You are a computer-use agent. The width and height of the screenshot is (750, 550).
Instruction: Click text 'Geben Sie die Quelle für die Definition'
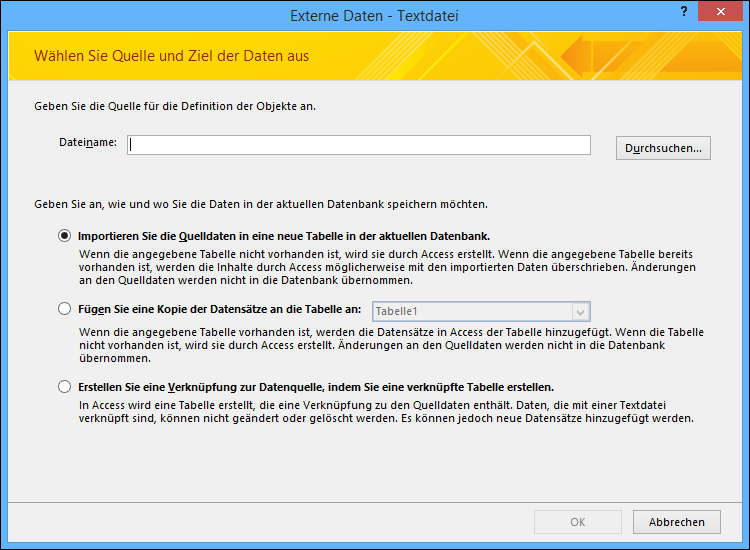pyautogui.click(x=175, y=106)
